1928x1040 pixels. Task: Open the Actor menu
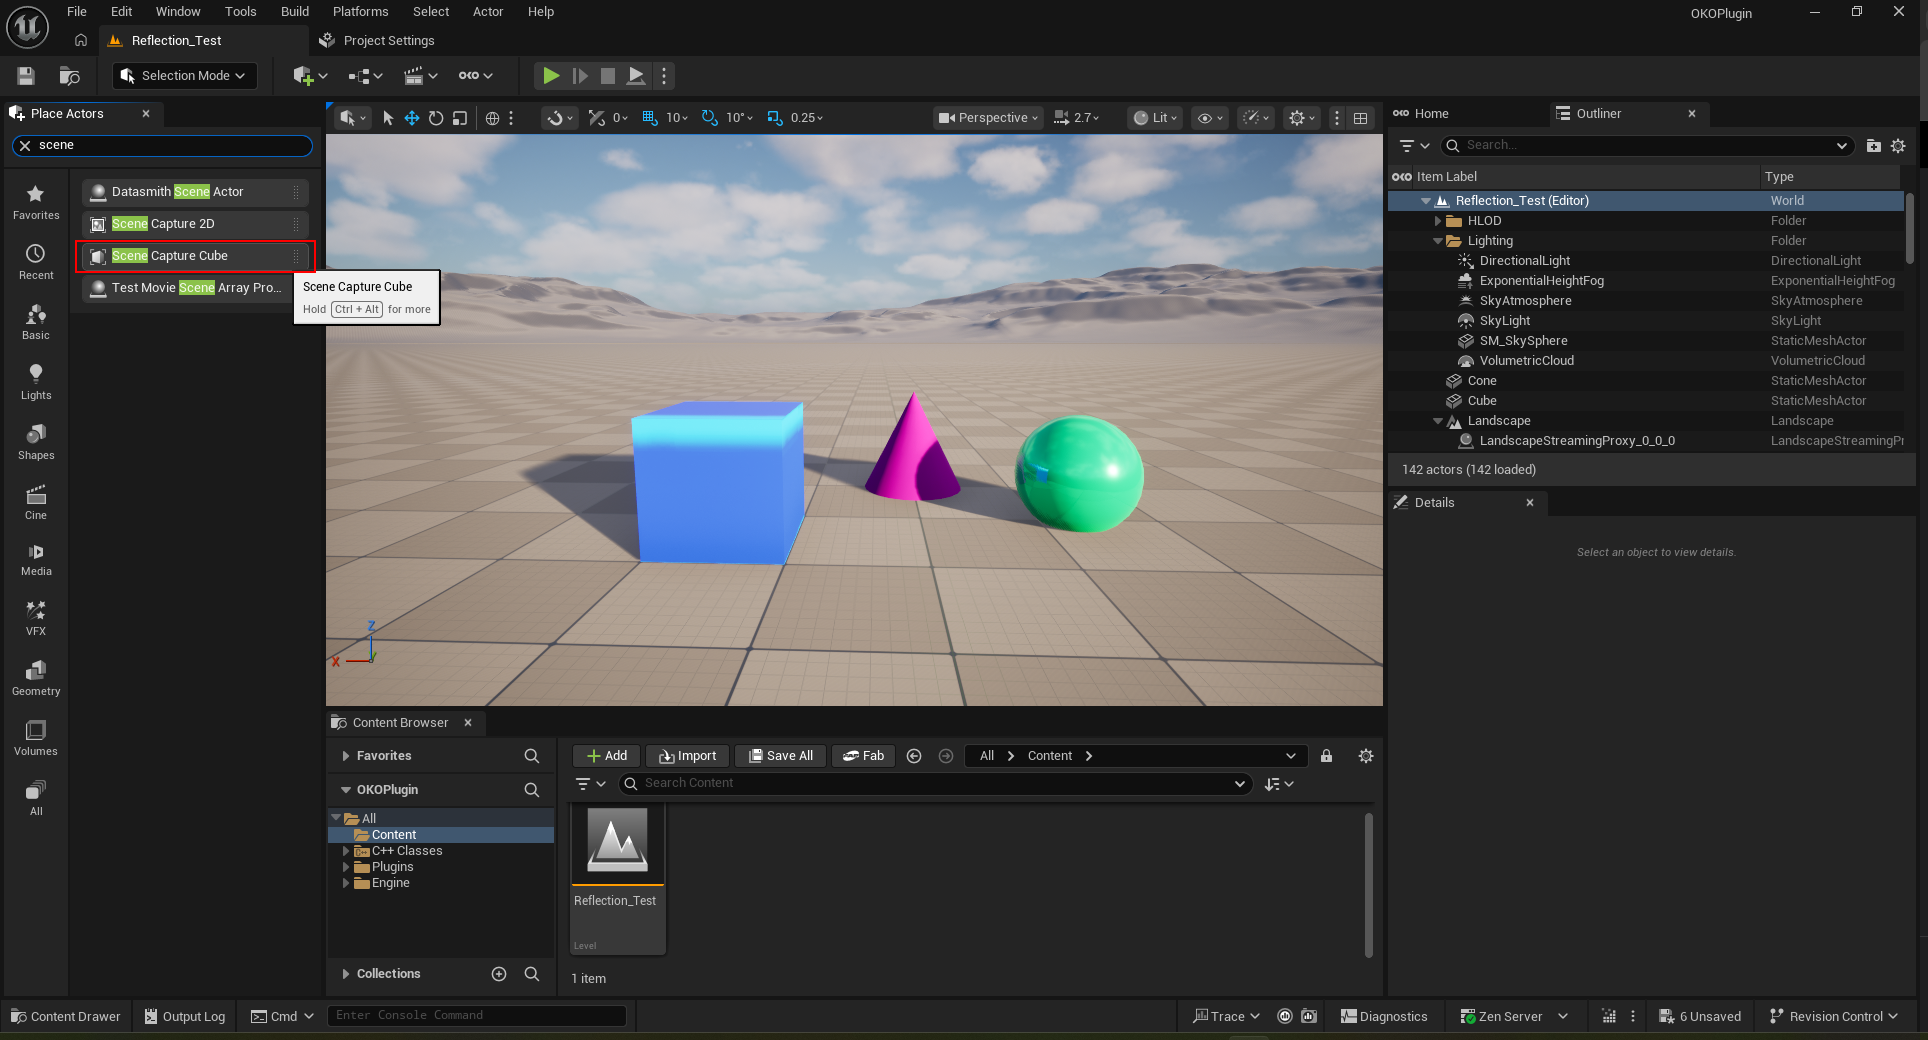tap(488, 12)
